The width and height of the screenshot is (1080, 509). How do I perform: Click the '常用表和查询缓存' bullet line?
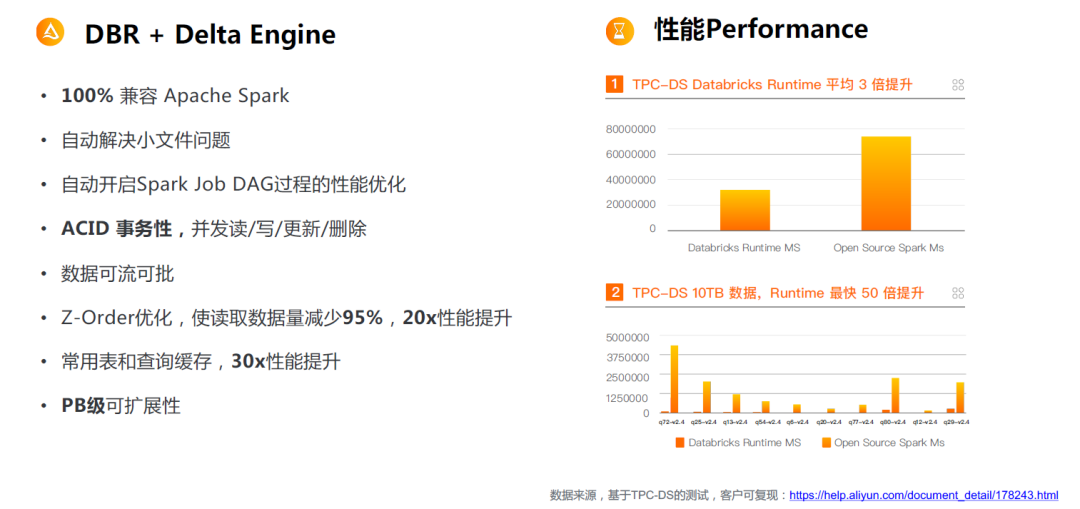pos(200,362)
